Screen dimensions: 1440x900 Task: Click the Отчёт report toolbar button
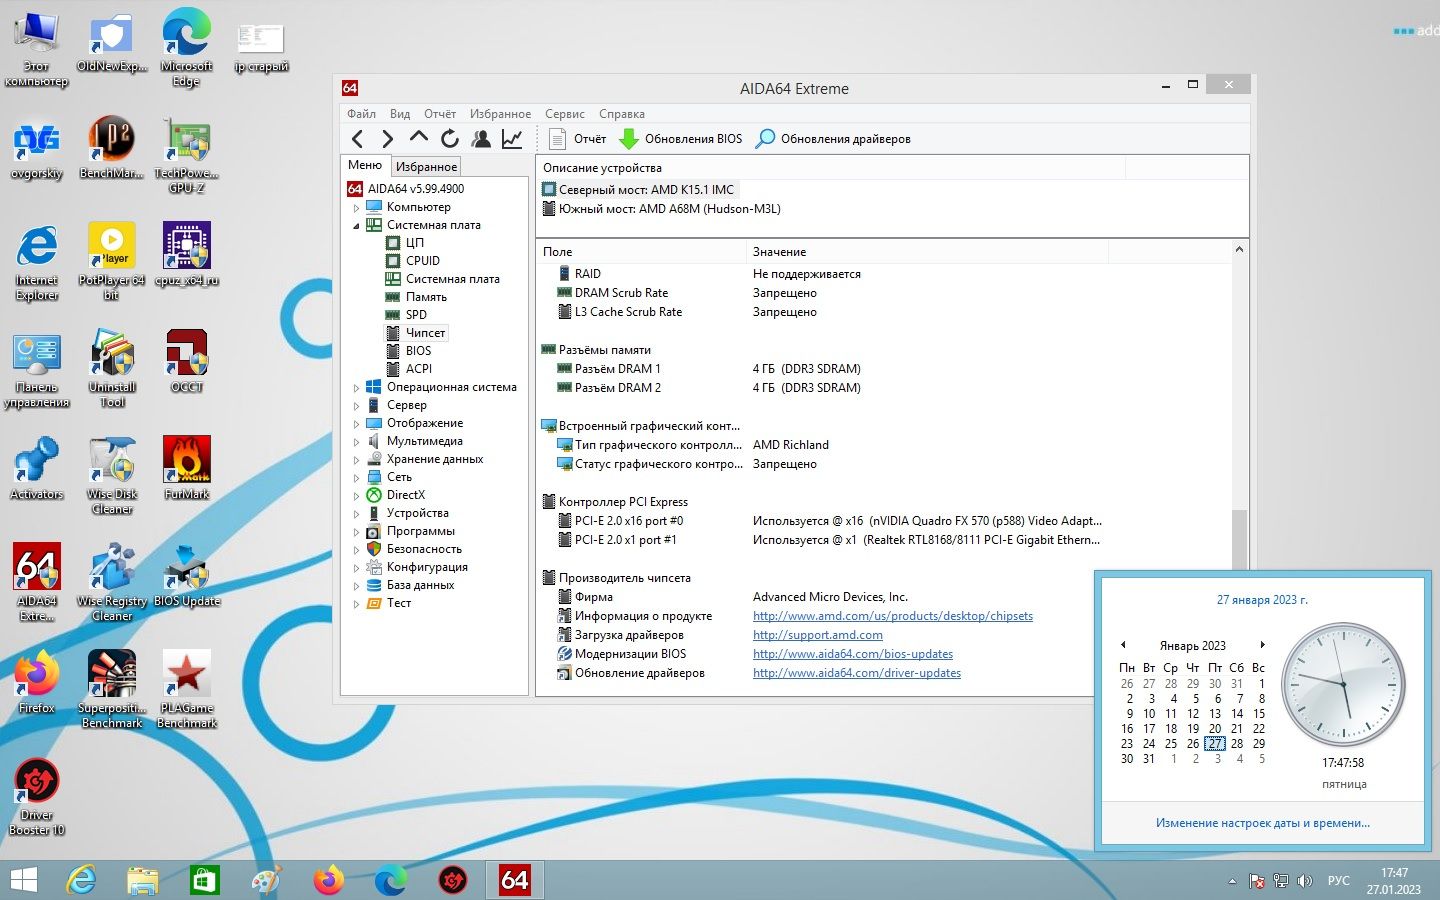[x=578, y=139]
